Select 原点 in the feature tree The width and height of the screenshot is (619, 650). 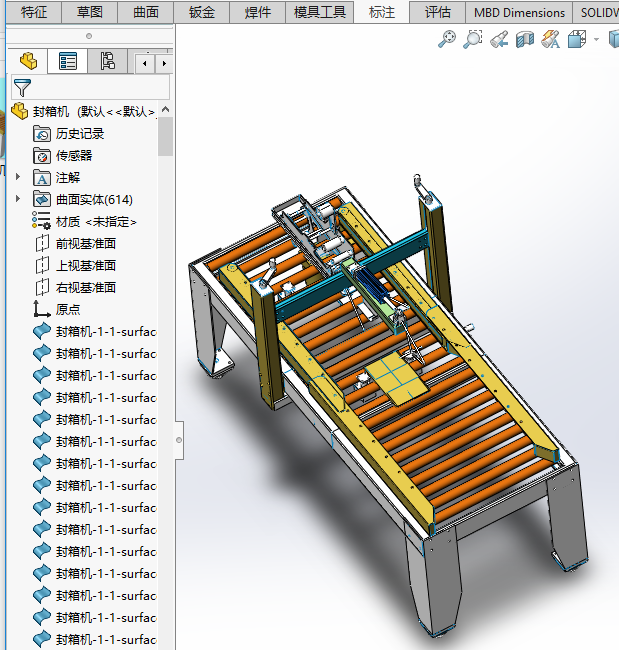click(68, 309)
